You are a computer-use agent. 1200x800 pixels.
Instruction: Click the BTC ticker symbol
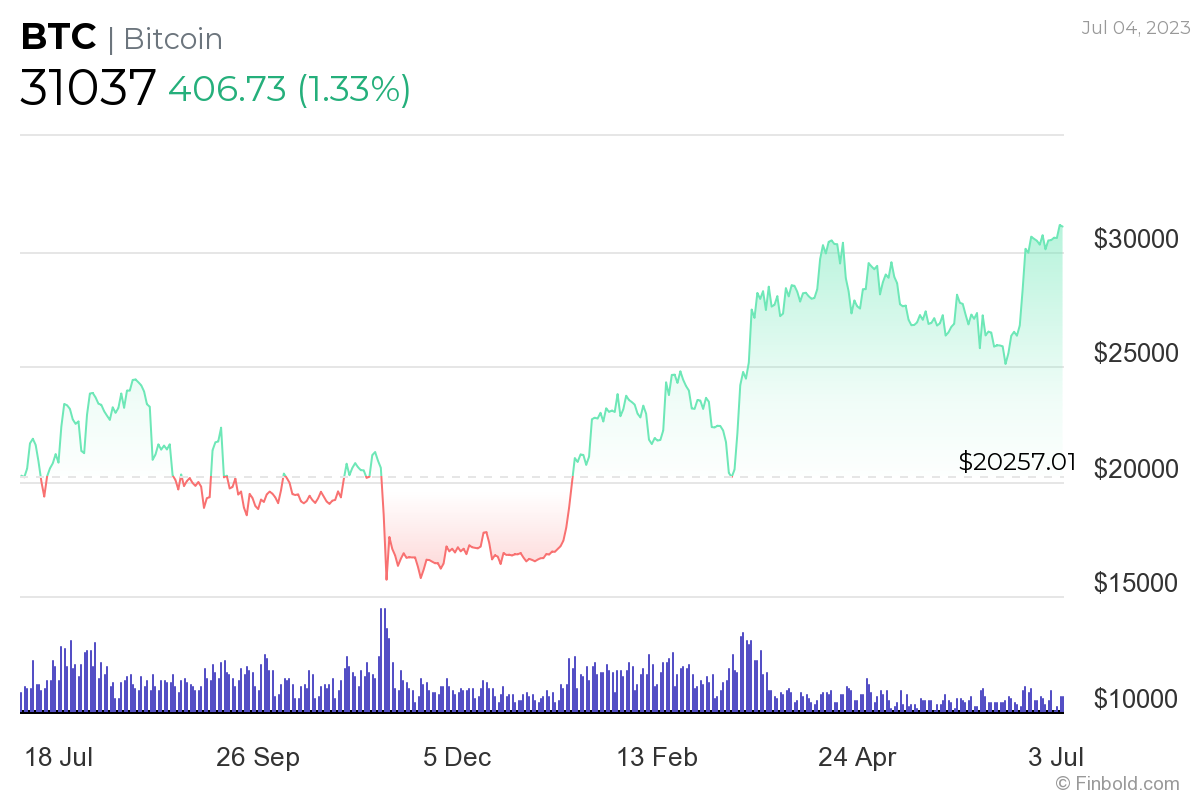coord(59,38)
